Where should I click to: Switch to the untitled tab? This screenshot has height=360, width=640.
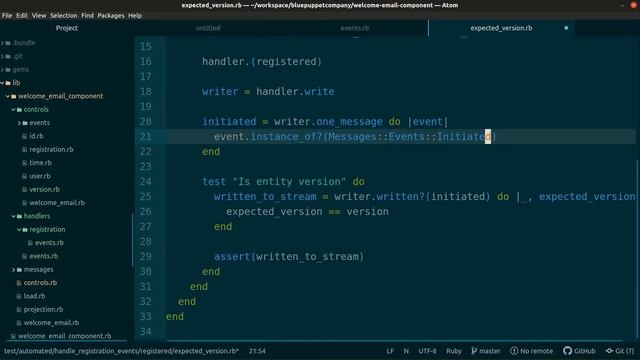tap(208, 28)
